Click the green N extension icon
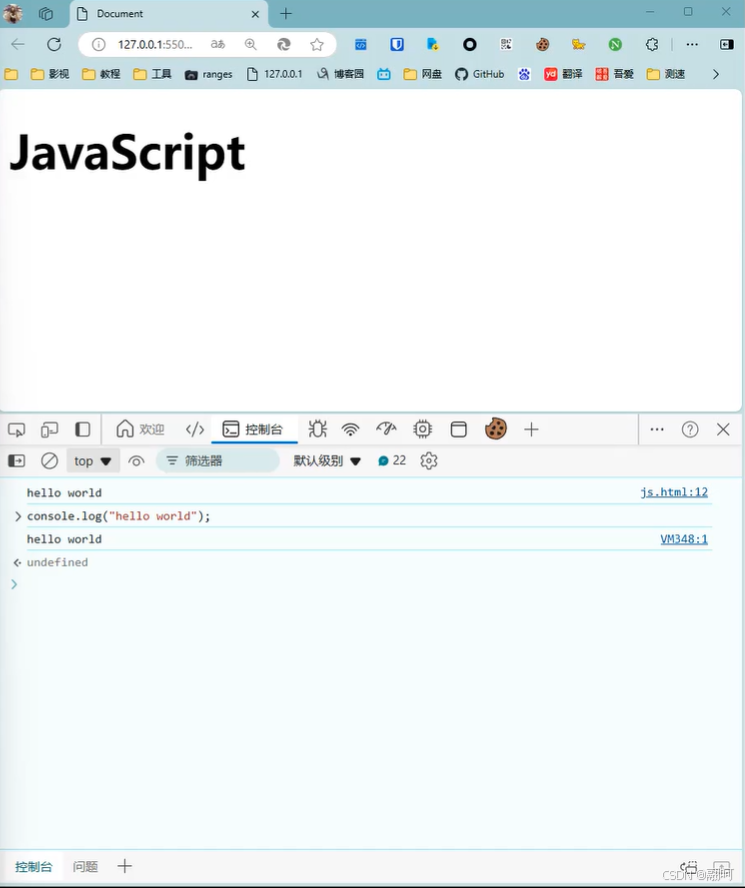This screenshot has height=888, width=745. coord(615,44)
